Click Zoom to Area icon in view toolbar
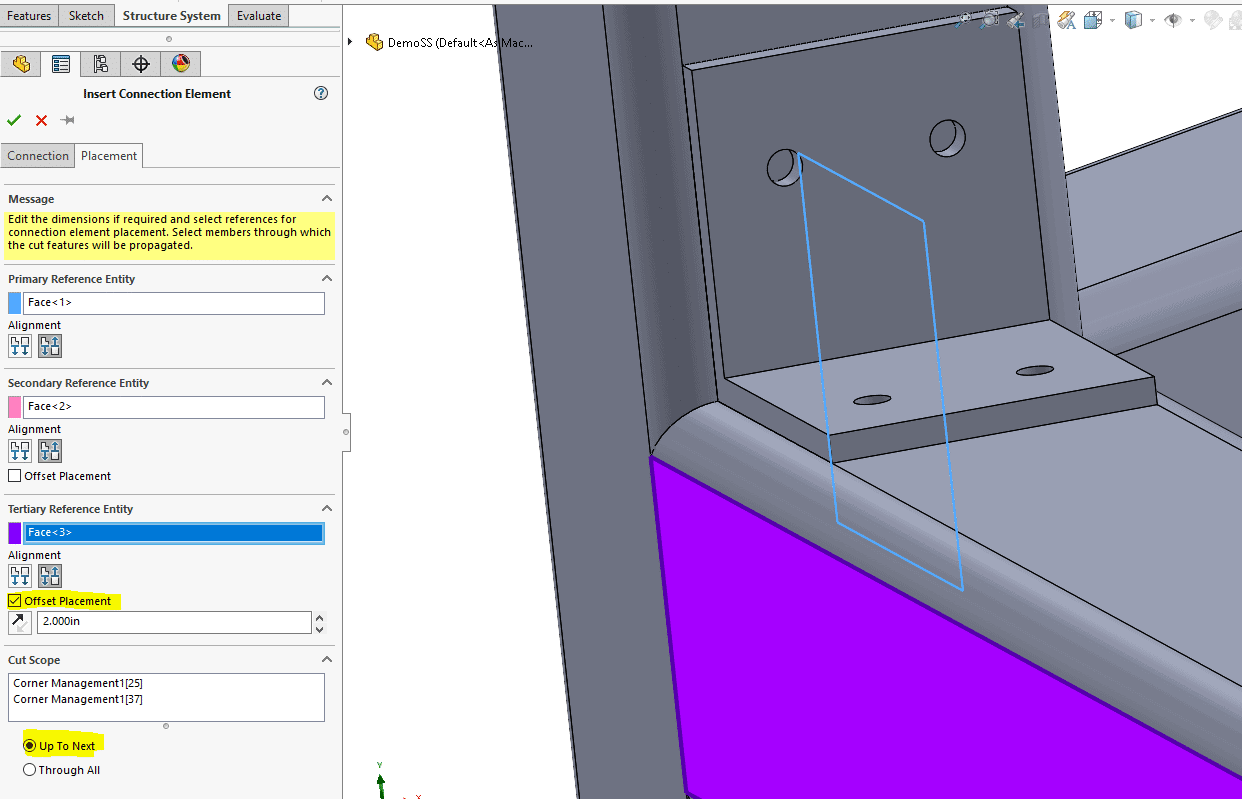The height and width of the screenshot is (799, 1242). pos(990,19)
